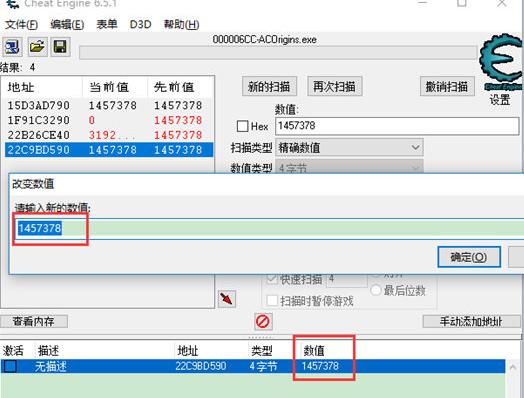Click the scan progress bar
524x398 pixels.
[278, 53]
